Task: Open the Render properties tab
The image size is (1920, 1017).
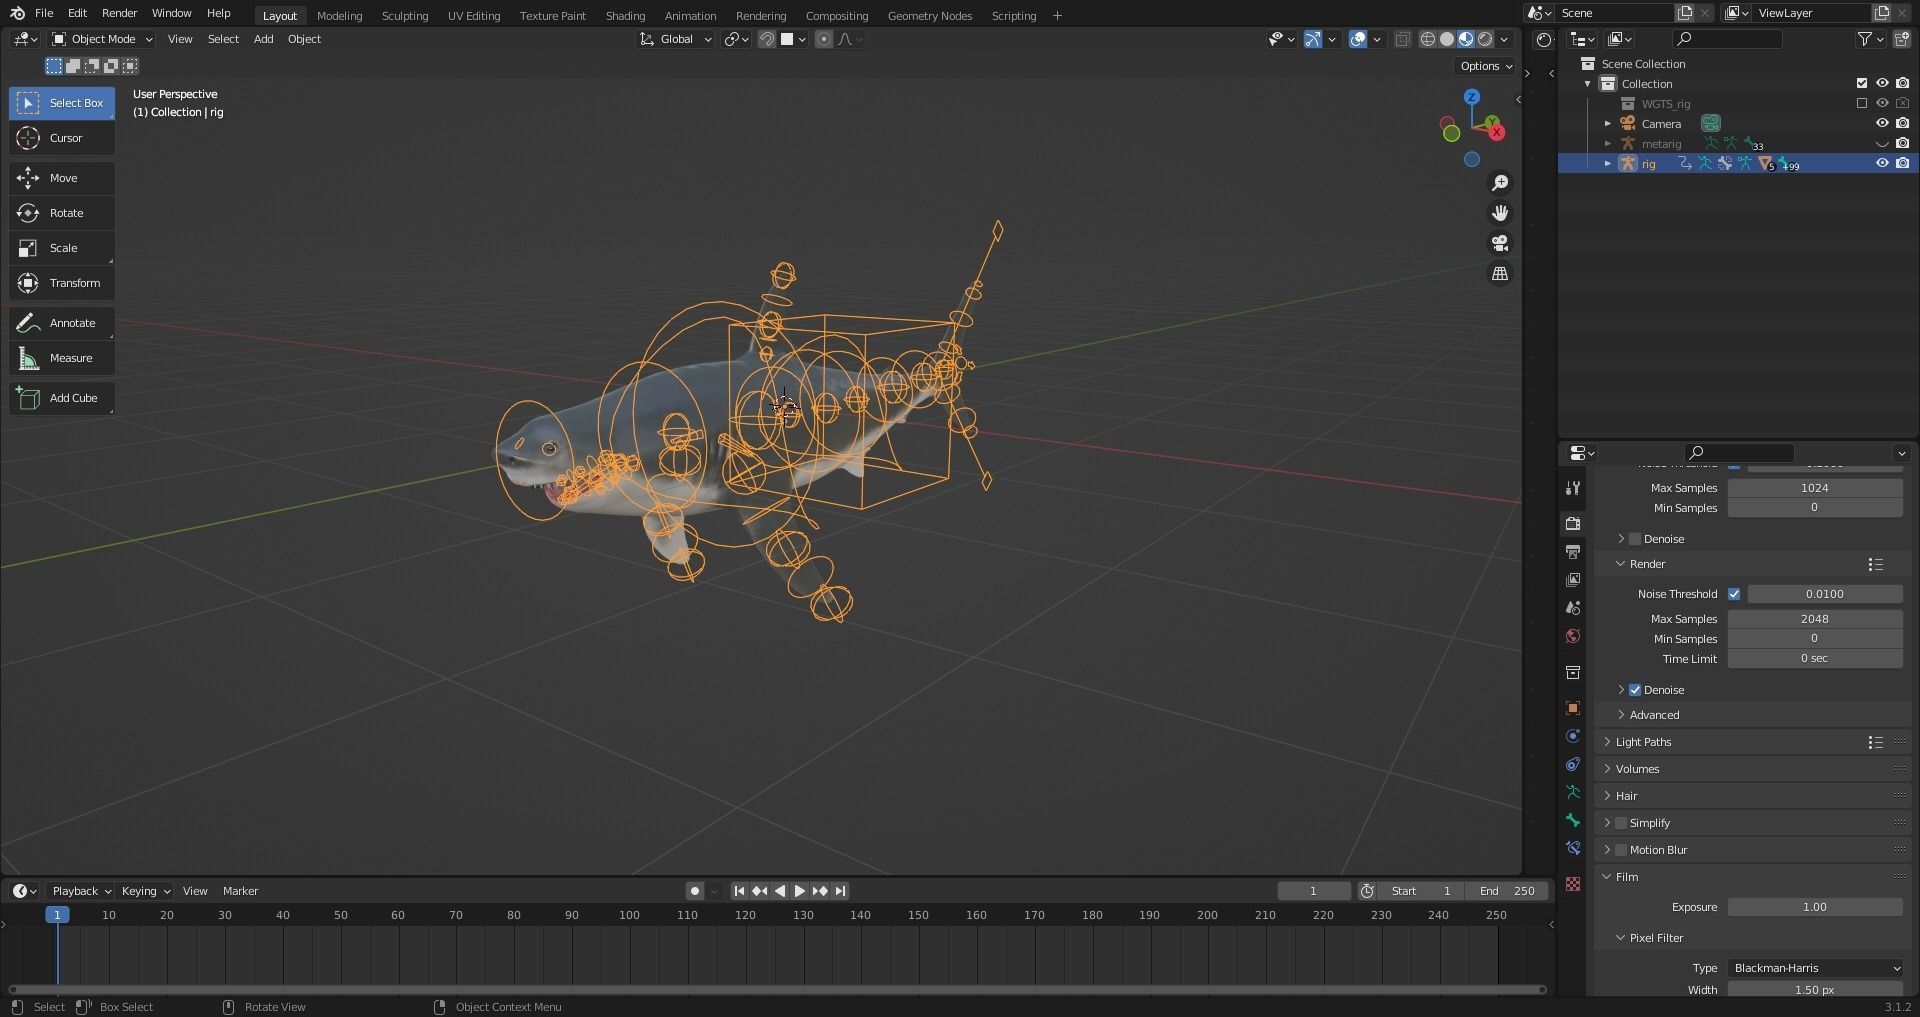Action: [x=1573, y=523]
